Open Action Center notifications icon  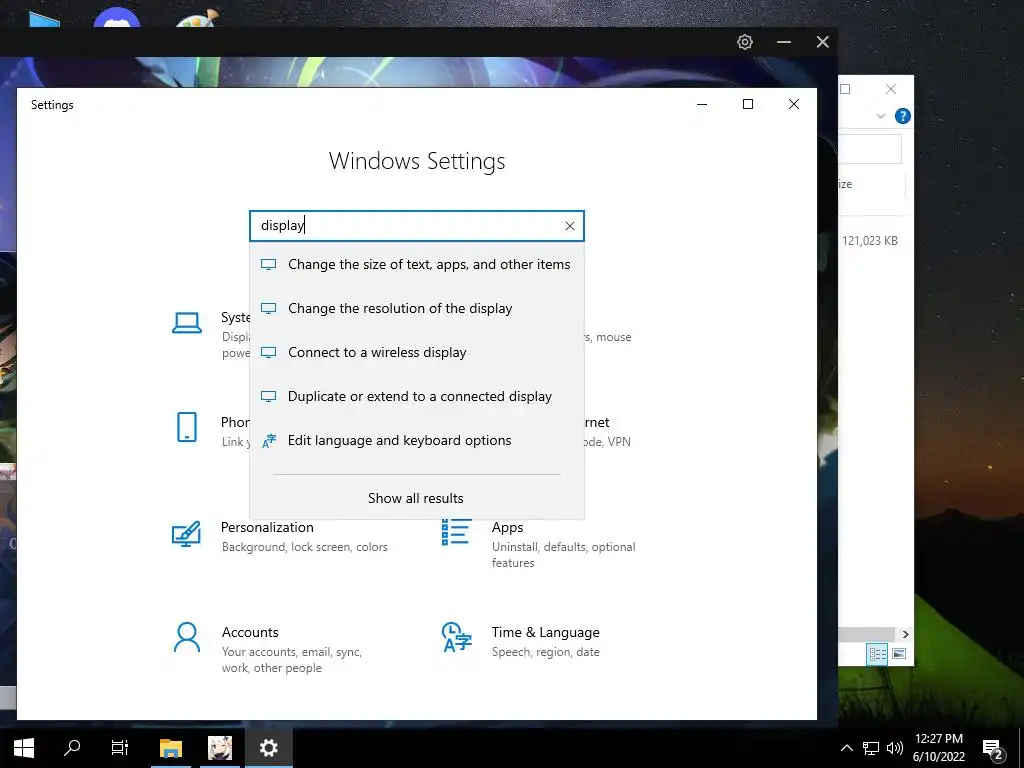(993, 748)
